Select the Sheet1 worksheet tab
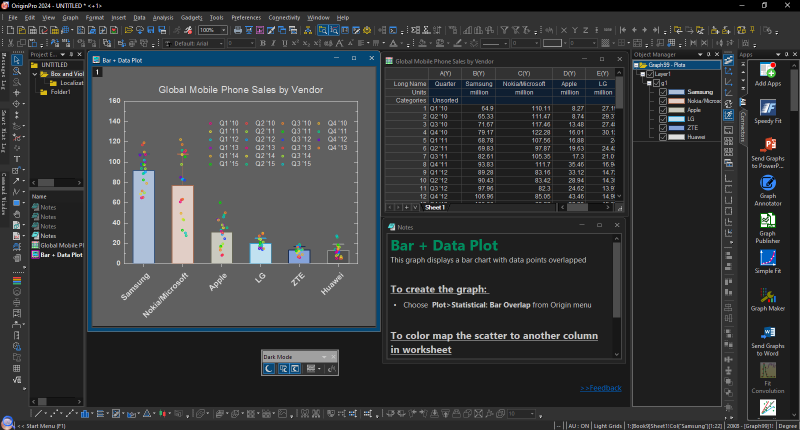This screenshot has height=430, width=800. [435, 208]
